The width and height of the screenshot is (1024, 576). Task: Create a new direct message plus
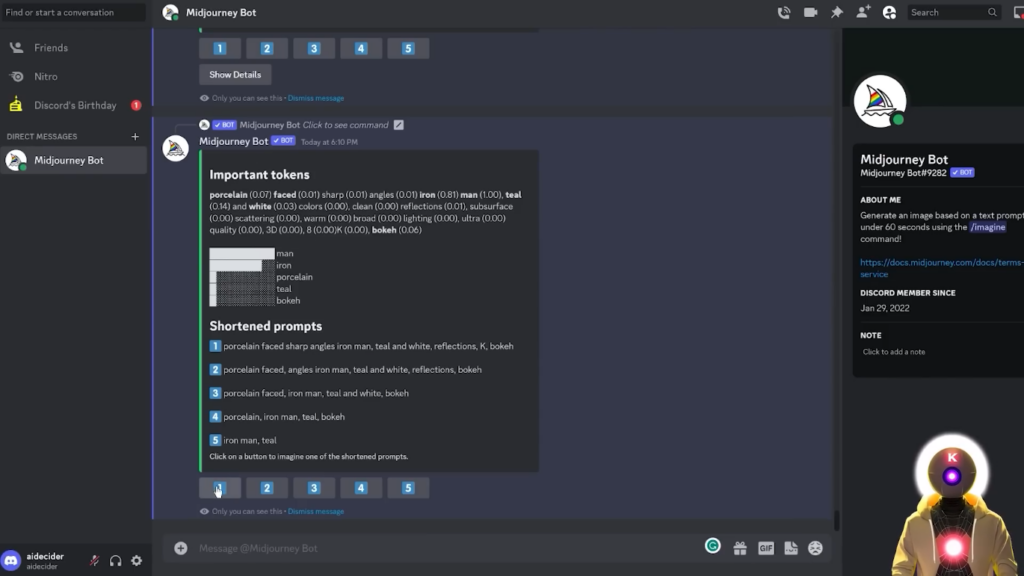135,136
